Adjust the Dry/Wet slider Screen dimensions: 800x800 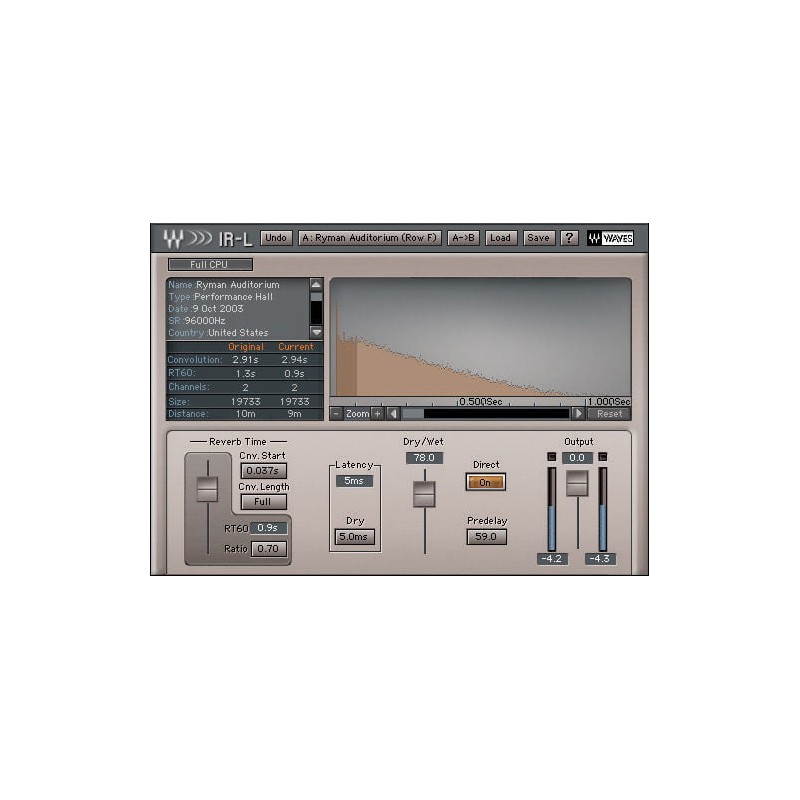424,495
